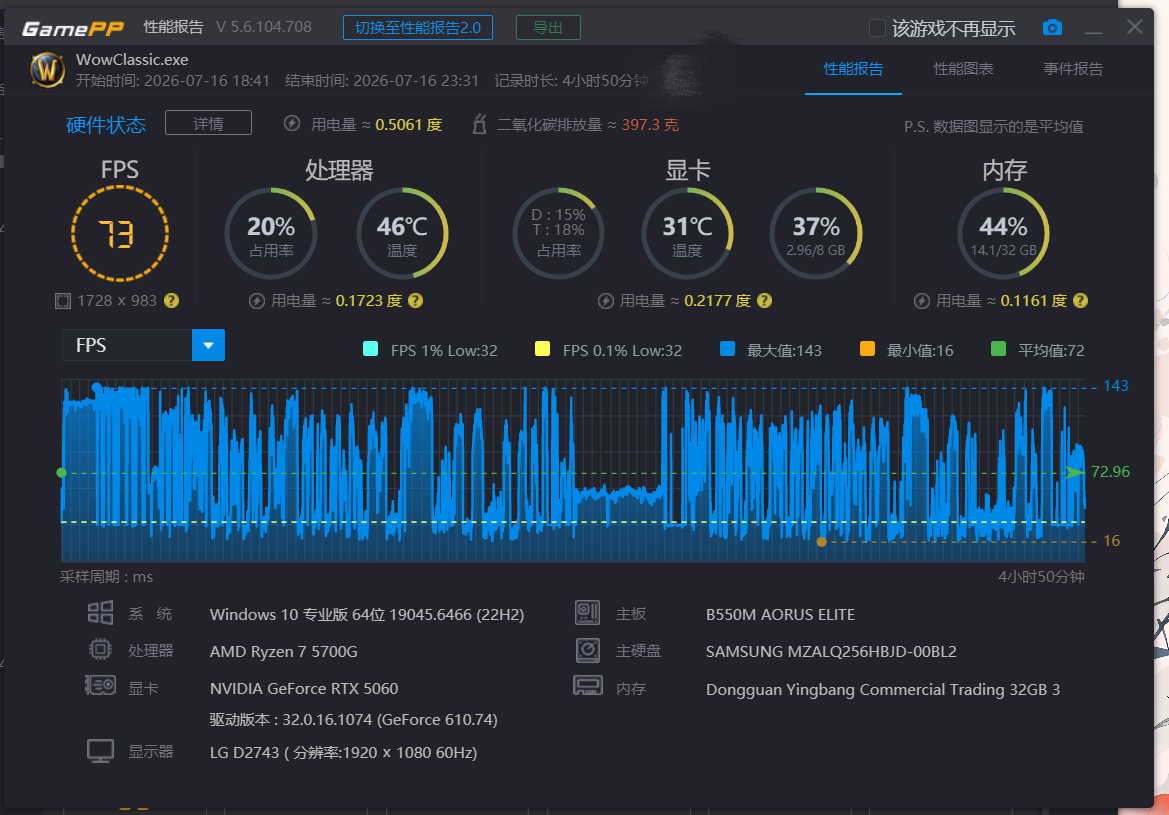Click the 16 min value axis label
This screenshot has width=1169, height=815.
1112,541
